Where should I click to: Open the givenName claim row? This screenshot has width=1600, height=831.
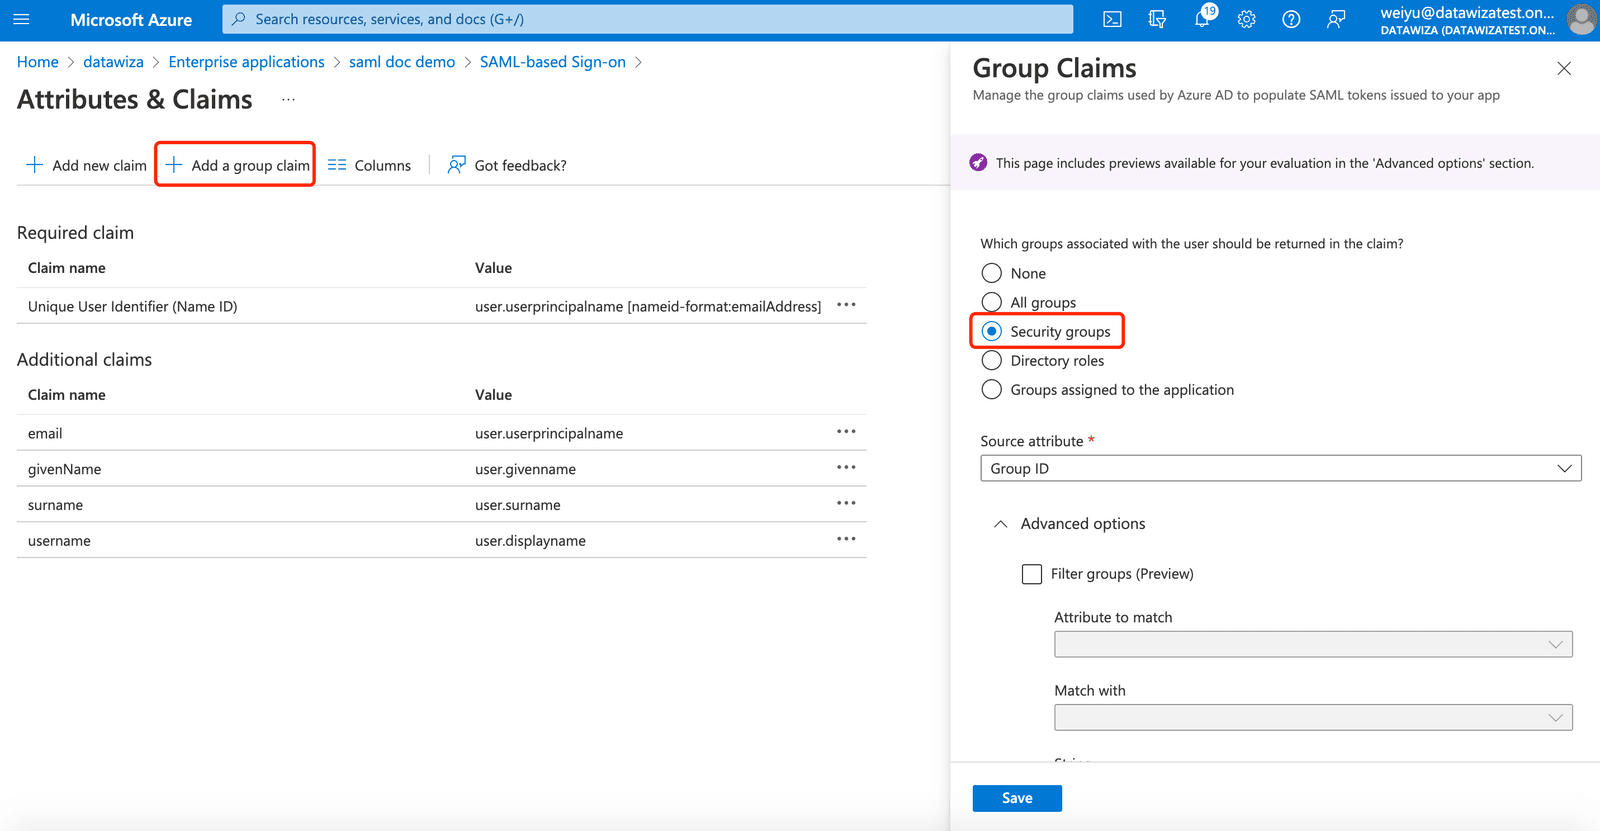(441, 469)
